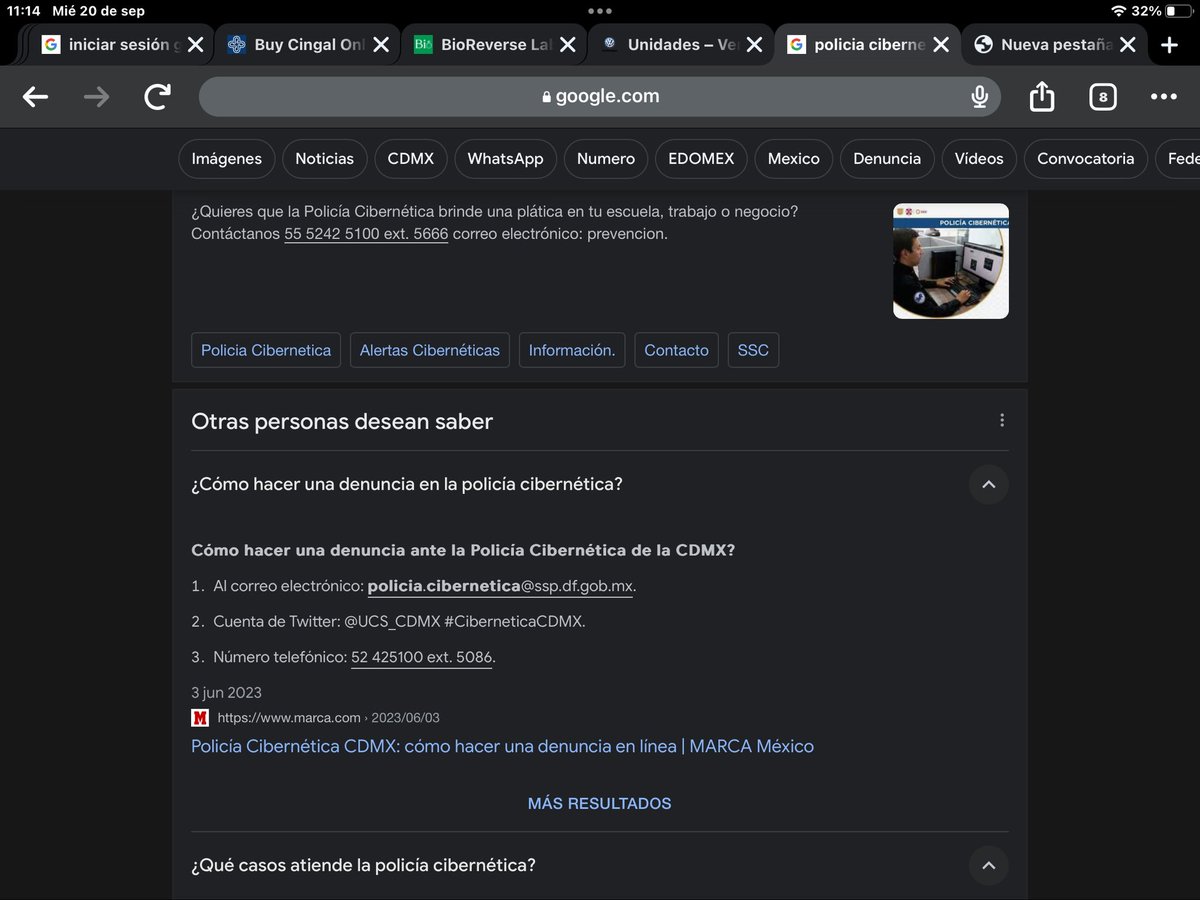
Task: Open the share sheet icon
Action: 1042,97
